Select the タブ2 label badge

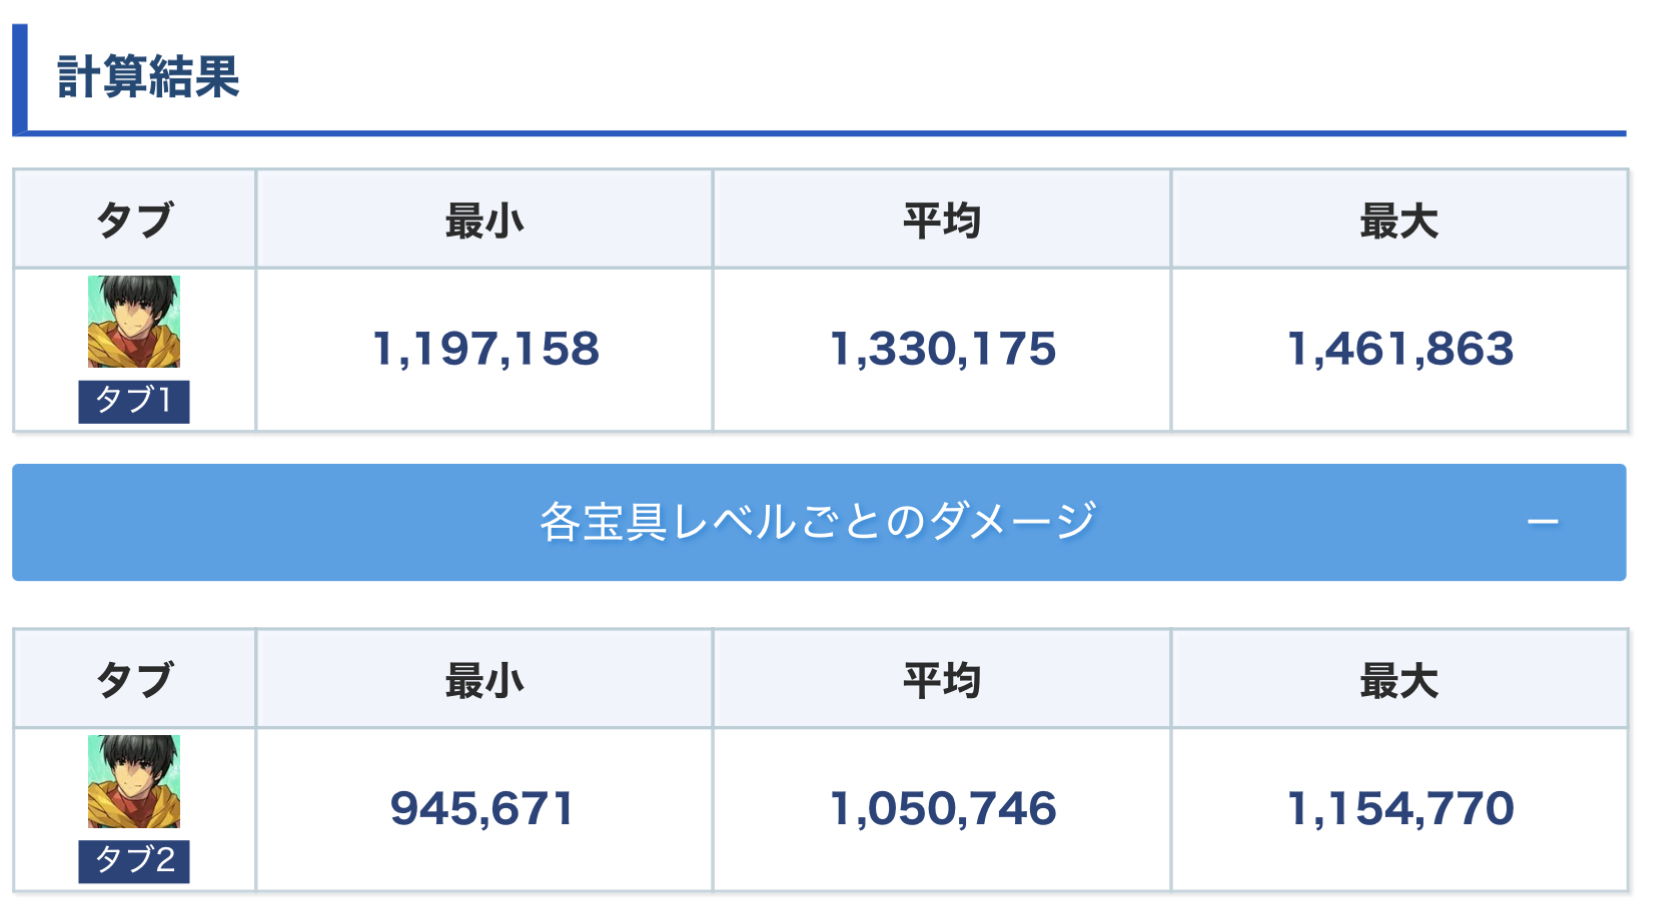click(134, 860)
